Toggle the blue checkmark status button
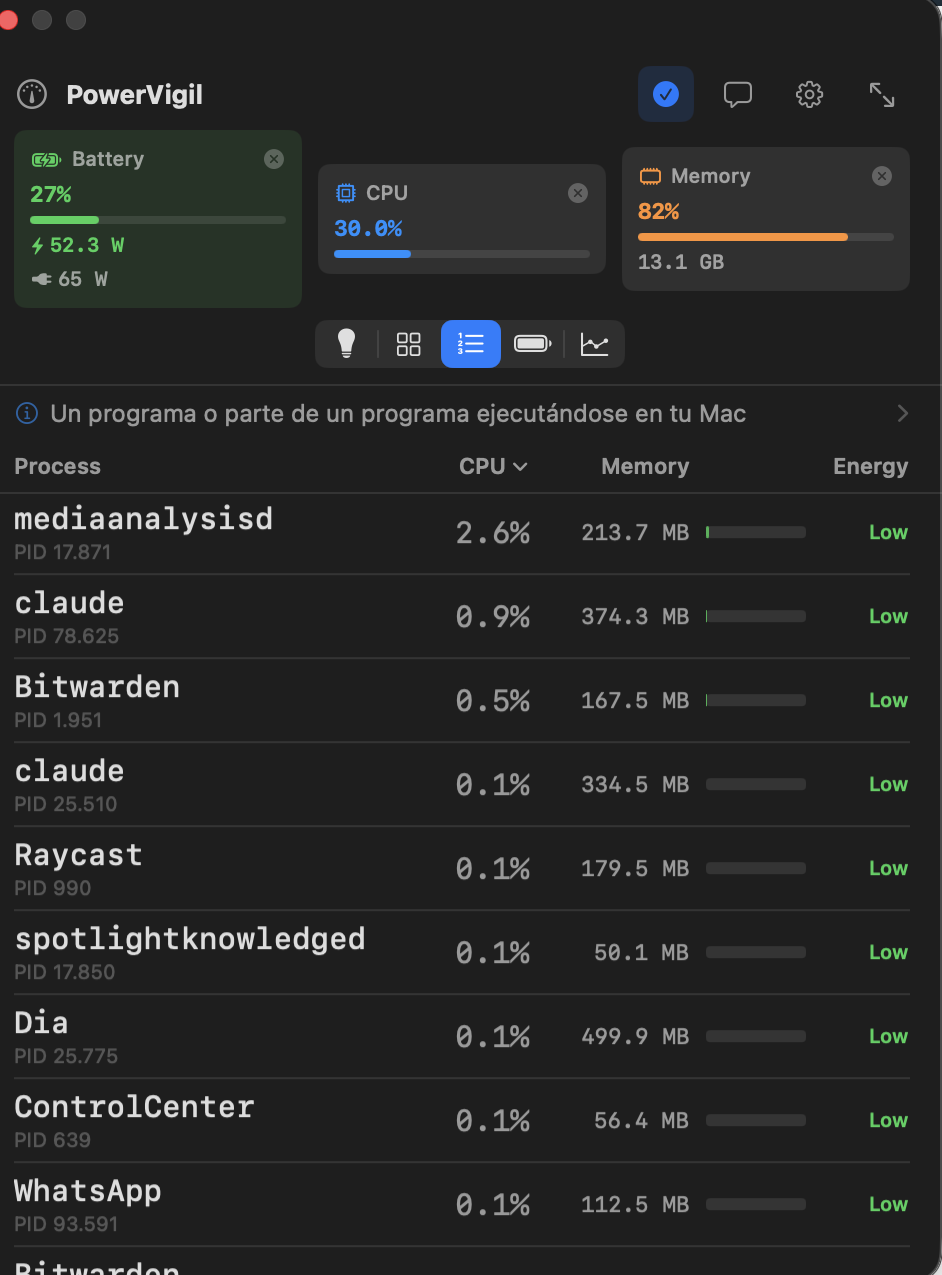Image resolution: width=942 pixels, height=1275 pixels. 665,94
